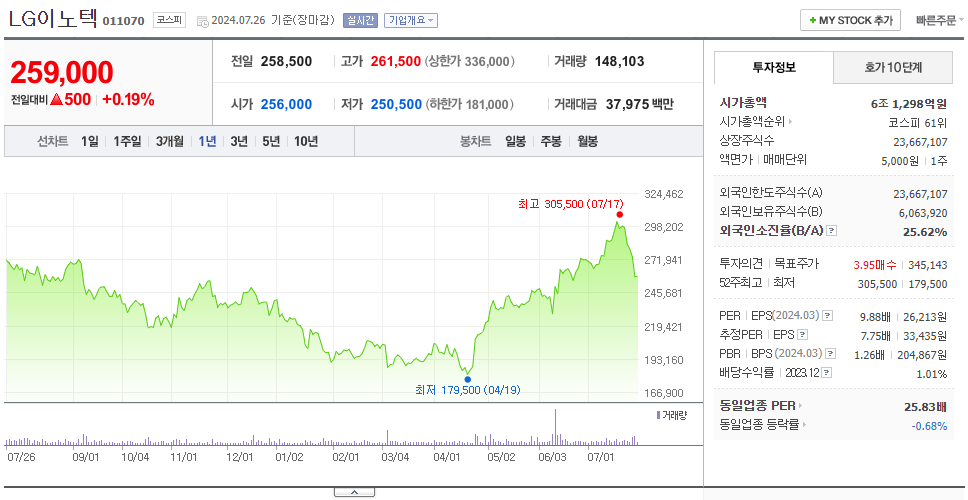
Task: Click the 외국인소진율 value 25.62%
Action: tap(925, 231)
